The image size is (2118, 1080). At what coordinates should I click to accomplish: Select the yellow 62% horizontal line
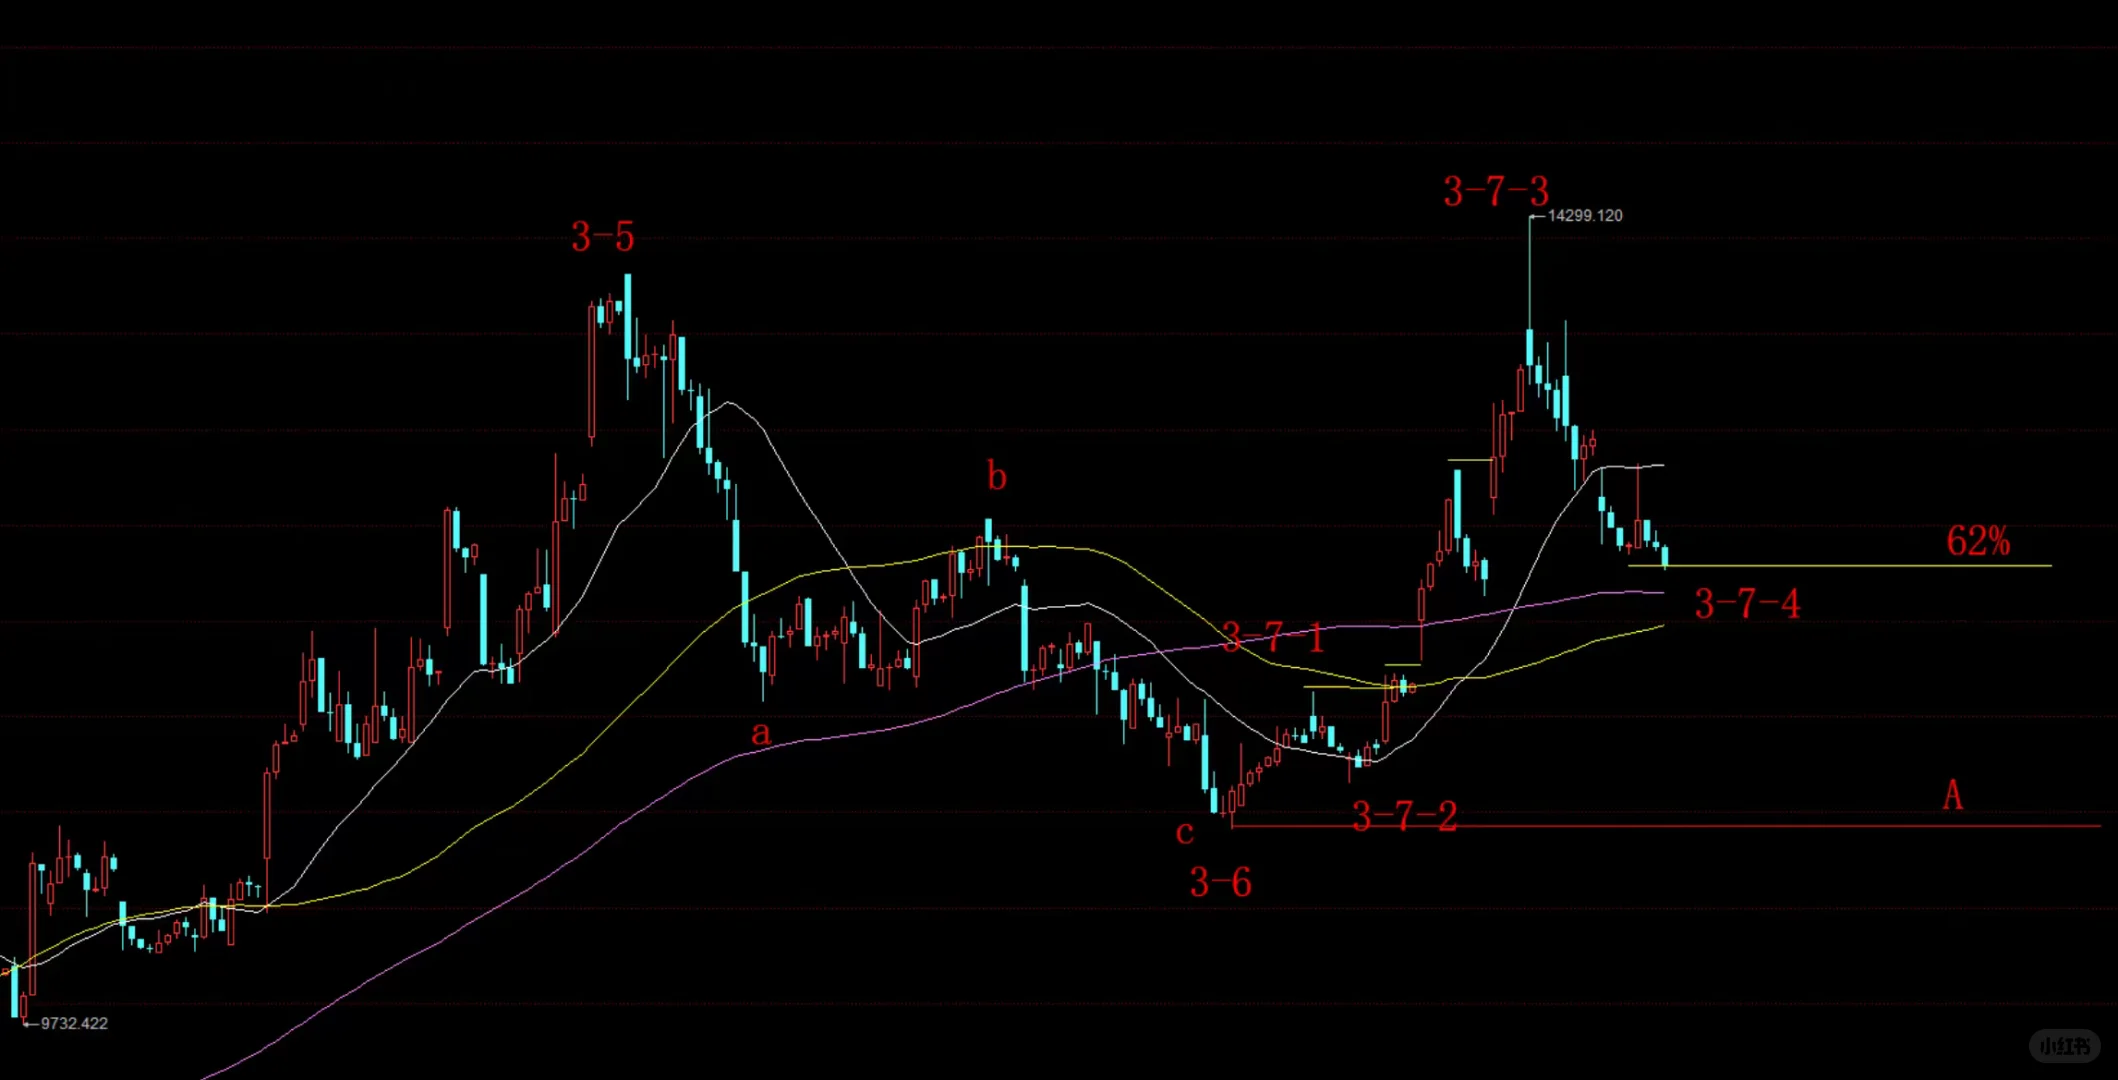click(x=1850, y=566)
